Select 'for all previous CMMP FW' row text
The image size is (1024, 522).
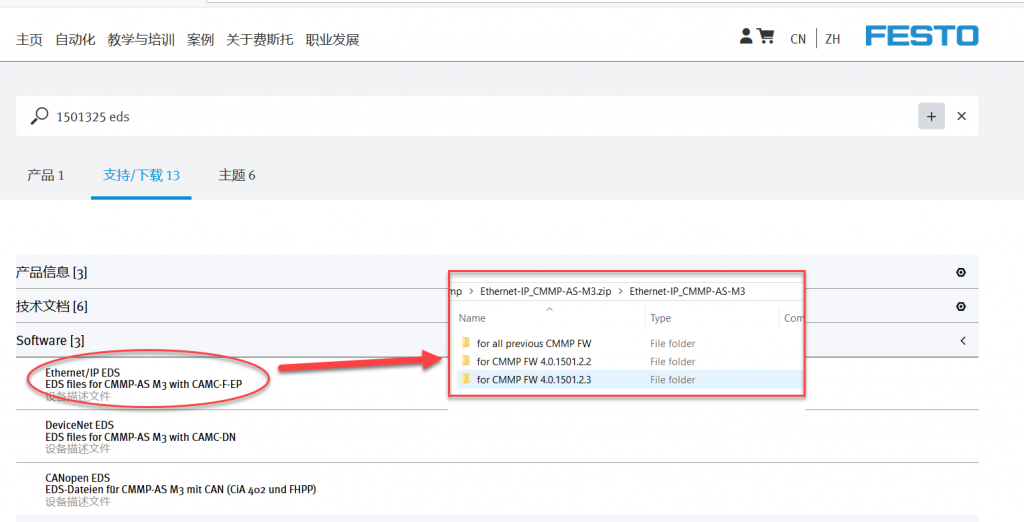534,343
